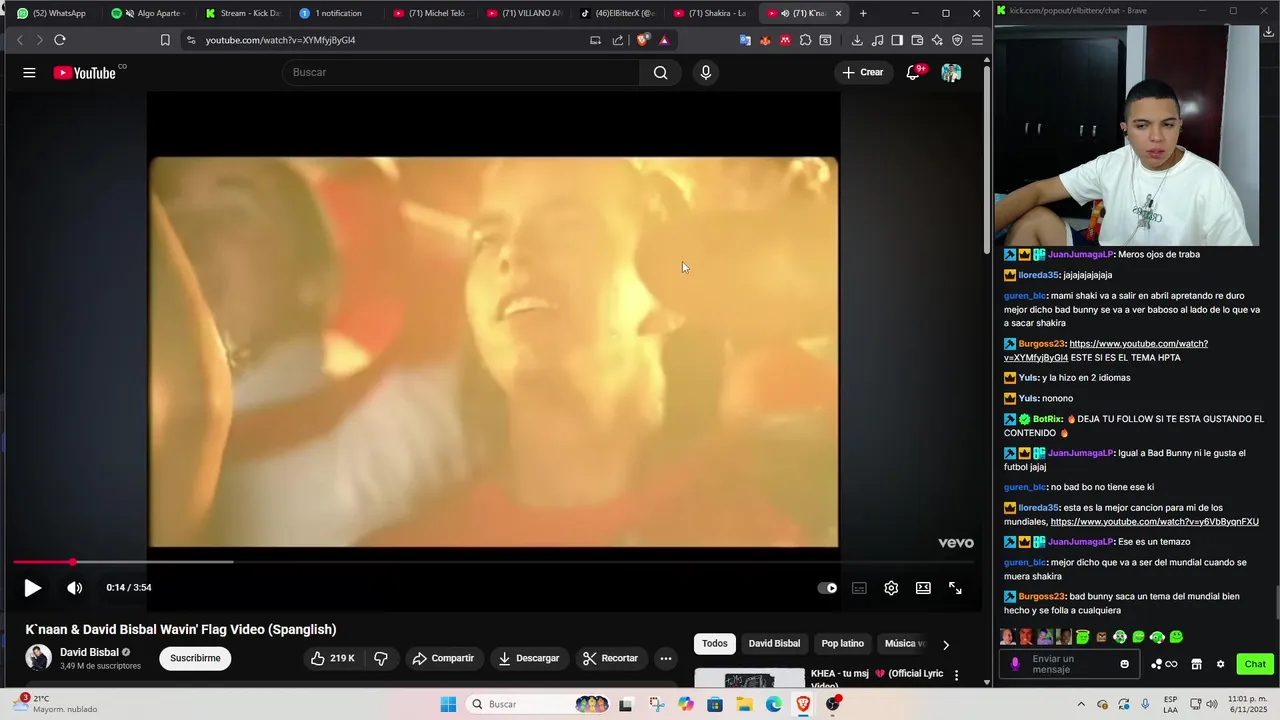This screenshot has width=1280, height=720.
Task: Start voice search with microphone icon
Action: click(706, 72)
